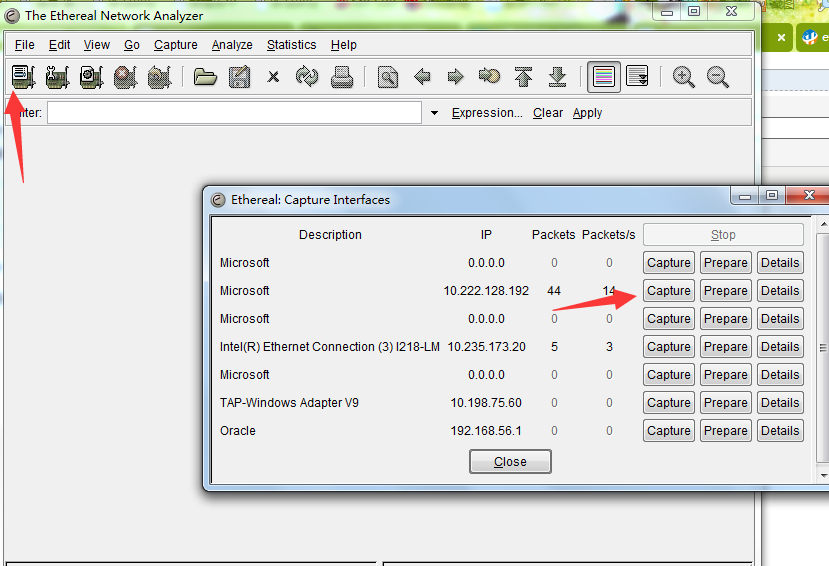Print packets printer icon
Image resolution: width=829 pixels, height=566 pixels.
(x=342, y=77)
